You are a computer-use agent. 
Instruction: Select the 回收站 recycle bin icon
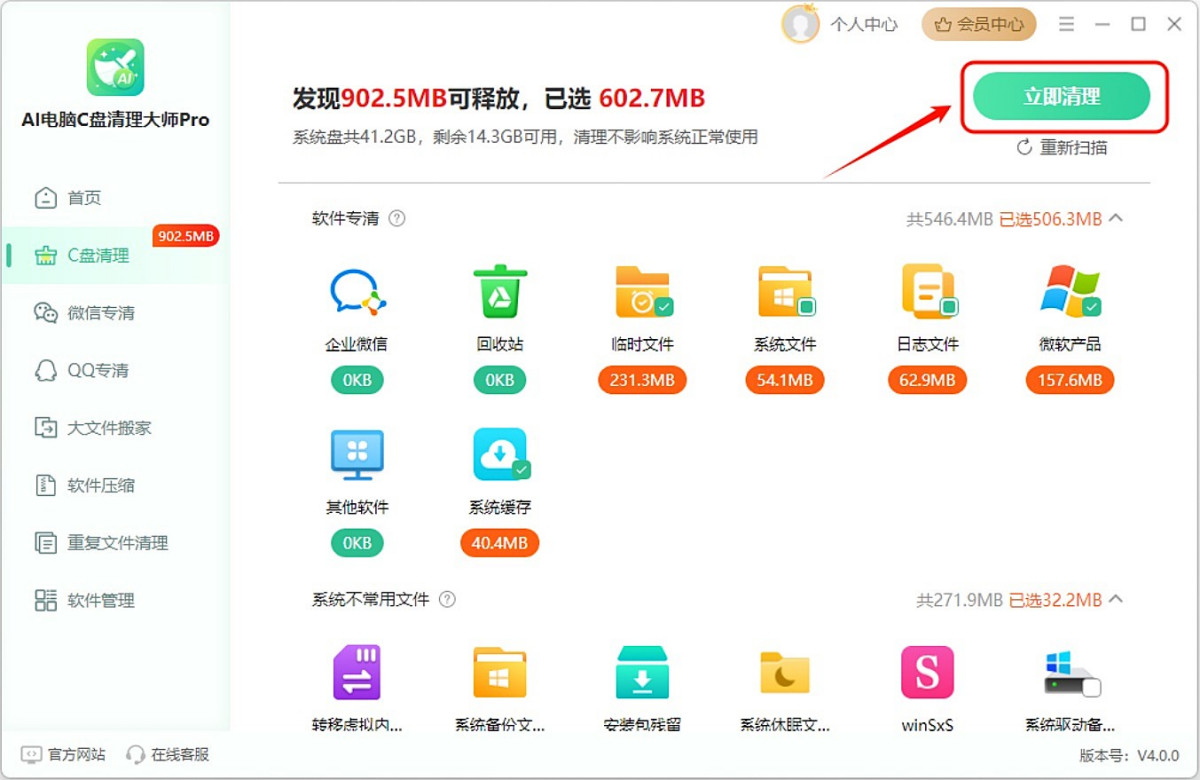pyautogui.click(x=499, y=291)
